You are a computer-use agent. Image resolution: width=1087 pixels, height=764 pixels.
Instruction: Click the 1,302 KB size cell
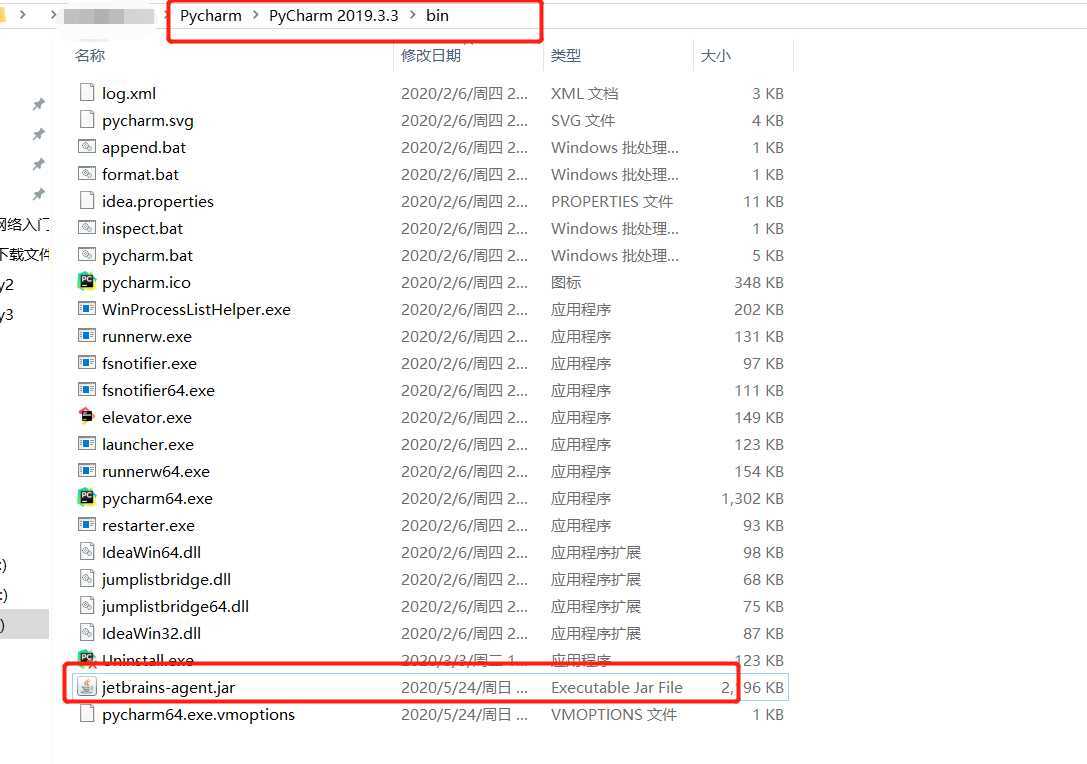pyautogui.click(x=752, y=498)
